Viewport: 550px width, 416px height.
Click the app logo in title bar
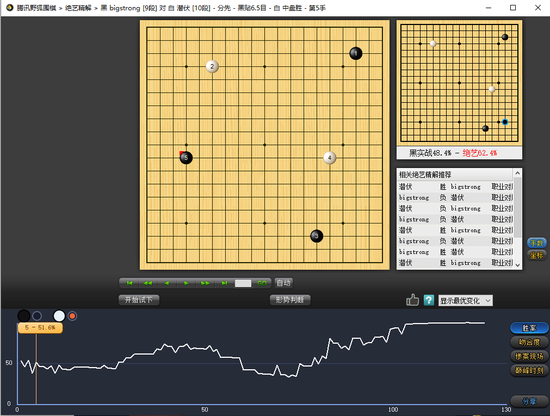[9, 7]
